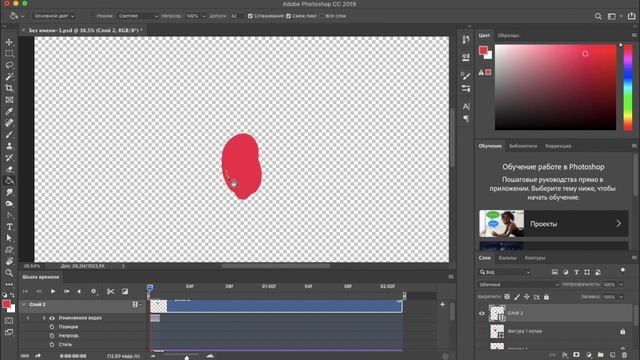Screen dimensions: 640x360
Task: Create new adjustment layer icon
Action: click(x=589, y=355)
